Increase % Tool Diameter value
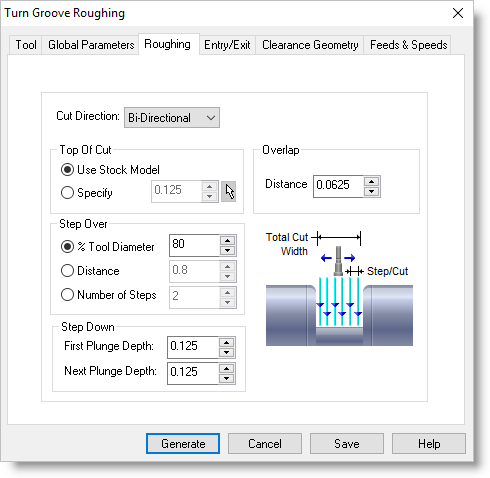This screenshot has width=490, height=478. (228, 240)
